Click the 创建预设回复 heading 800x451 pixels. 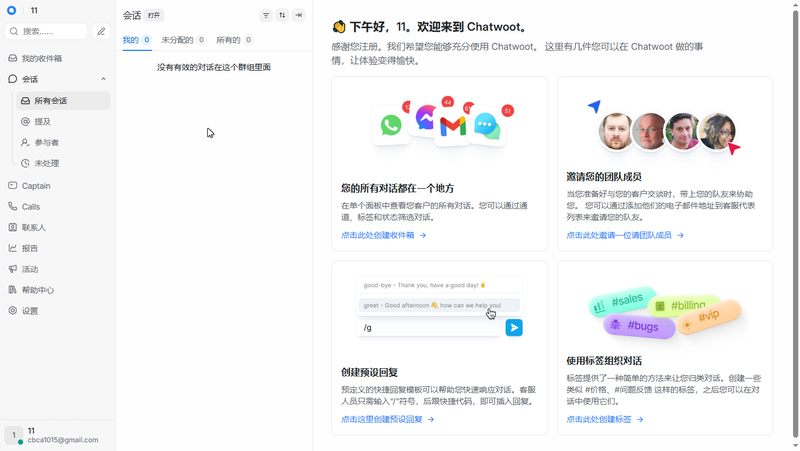click(369, 372)
